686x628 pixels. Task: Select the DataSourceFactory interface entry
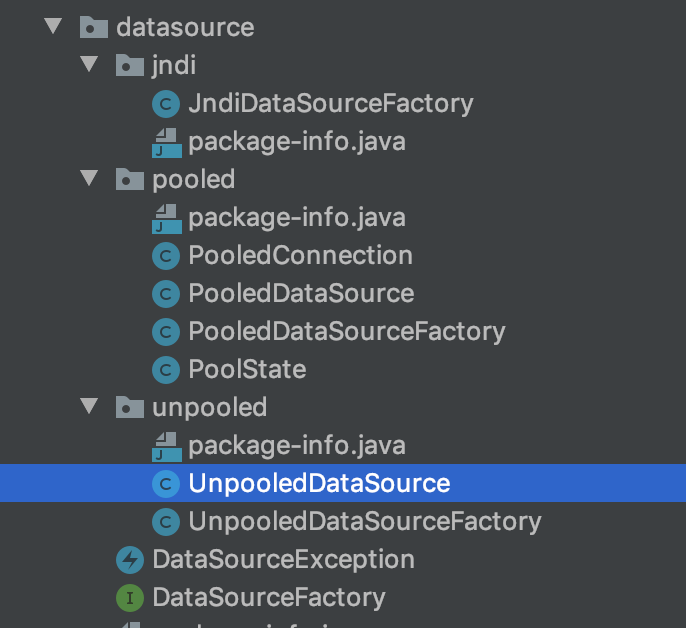click(268, 597)
